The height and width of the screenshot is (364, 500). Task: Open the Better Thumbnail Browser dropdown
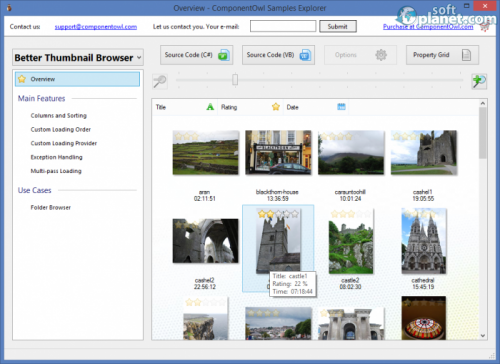78,58
